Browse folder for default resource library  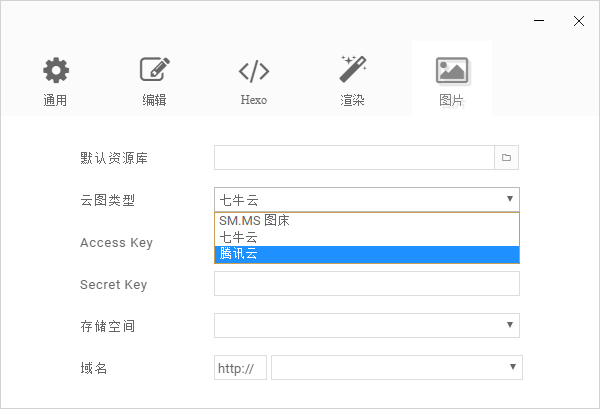coord(507,158)
